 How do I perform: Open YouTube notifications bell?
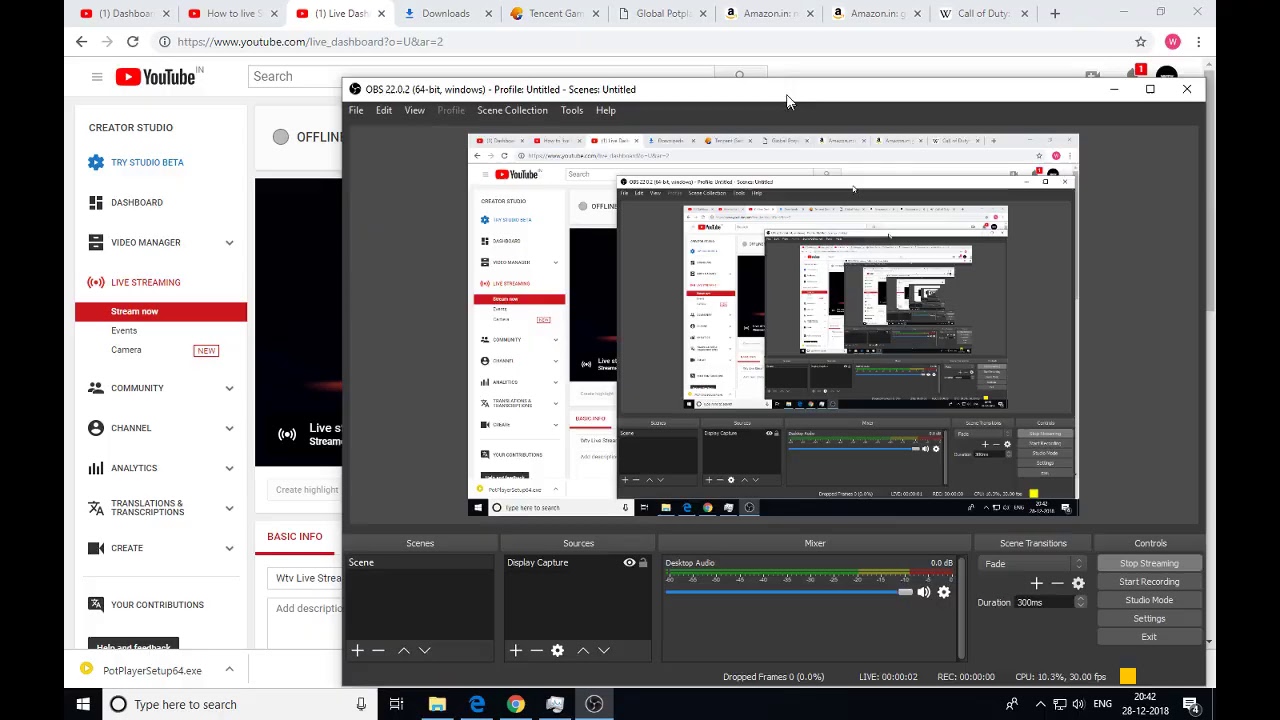coord(1136,76)
